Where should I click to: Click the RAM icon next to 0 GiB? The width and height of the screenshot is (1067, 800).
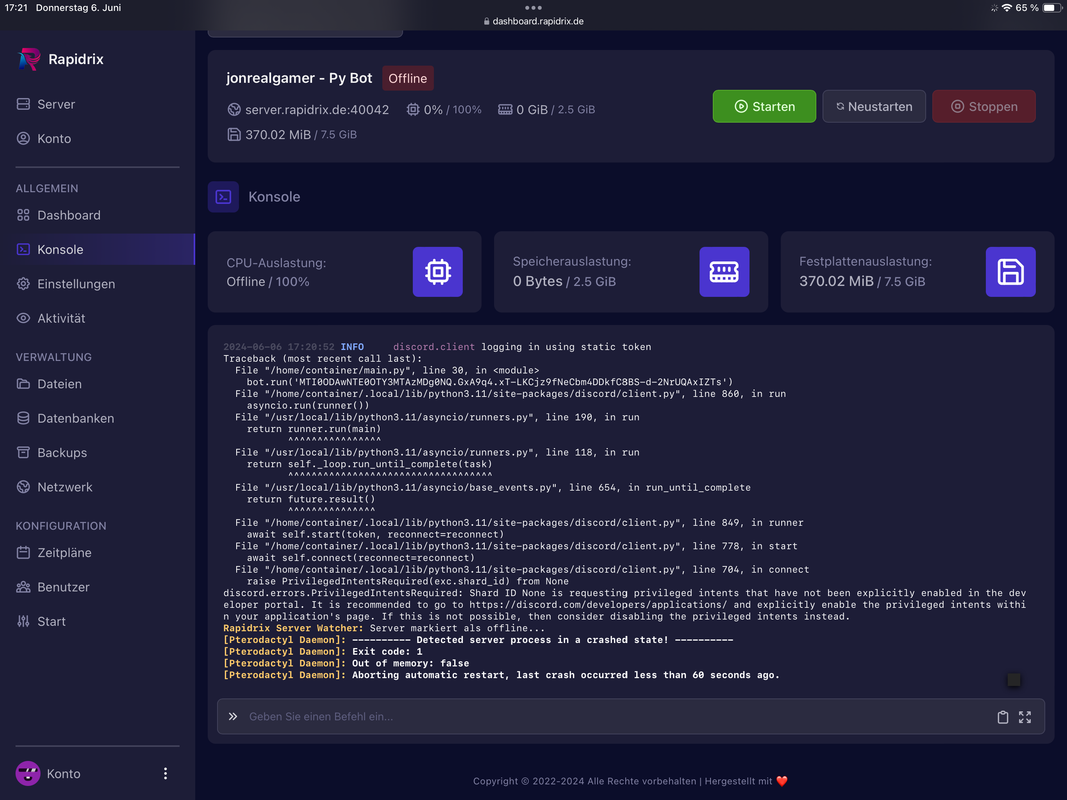coord(505,110)
